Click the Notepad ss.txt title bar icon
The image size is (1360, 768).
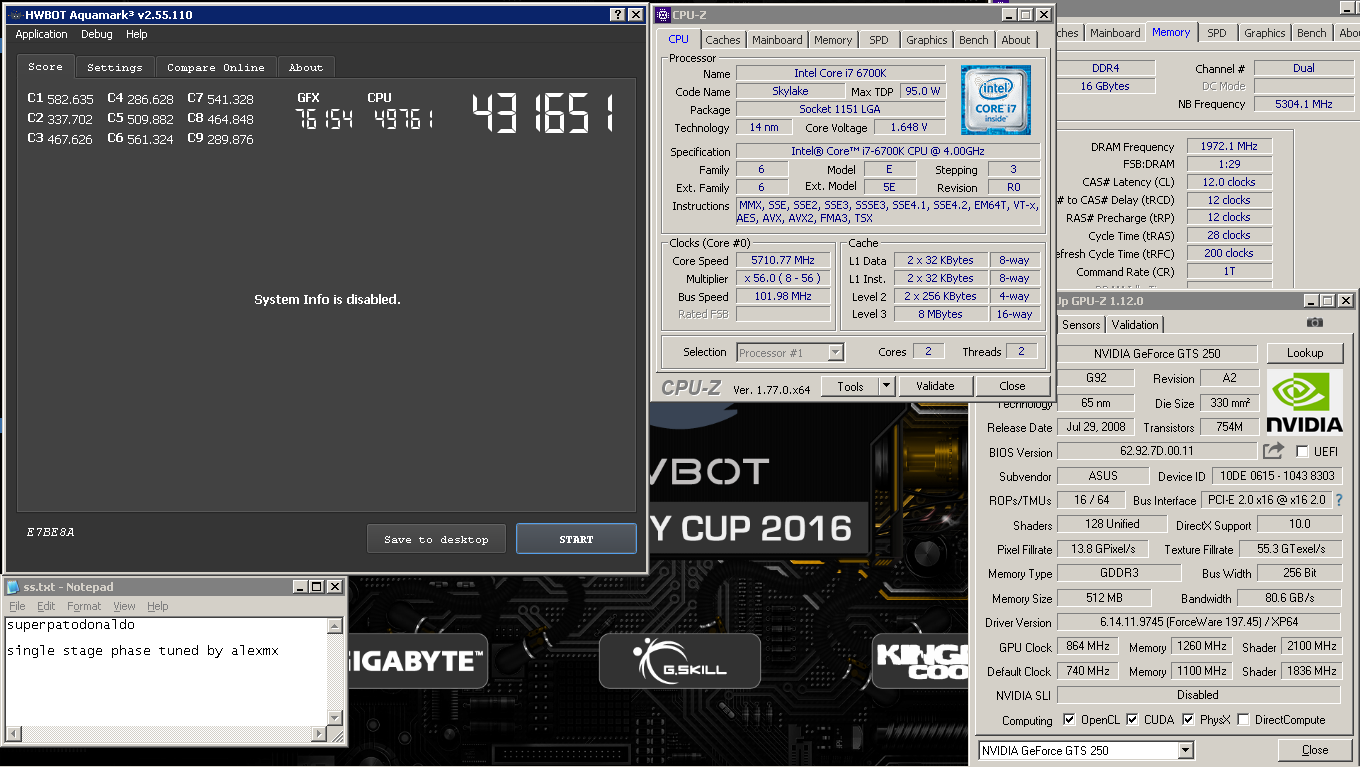click(11, 587)
